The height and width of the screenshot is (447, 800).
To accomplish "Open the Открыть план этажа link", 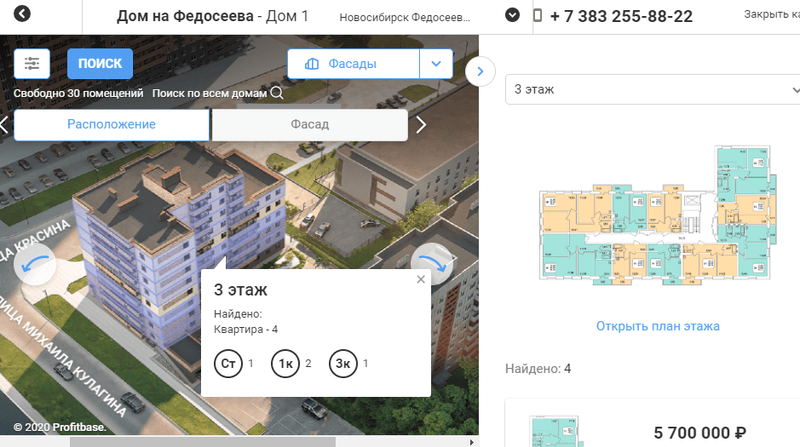I will click(x=657, y=326).
